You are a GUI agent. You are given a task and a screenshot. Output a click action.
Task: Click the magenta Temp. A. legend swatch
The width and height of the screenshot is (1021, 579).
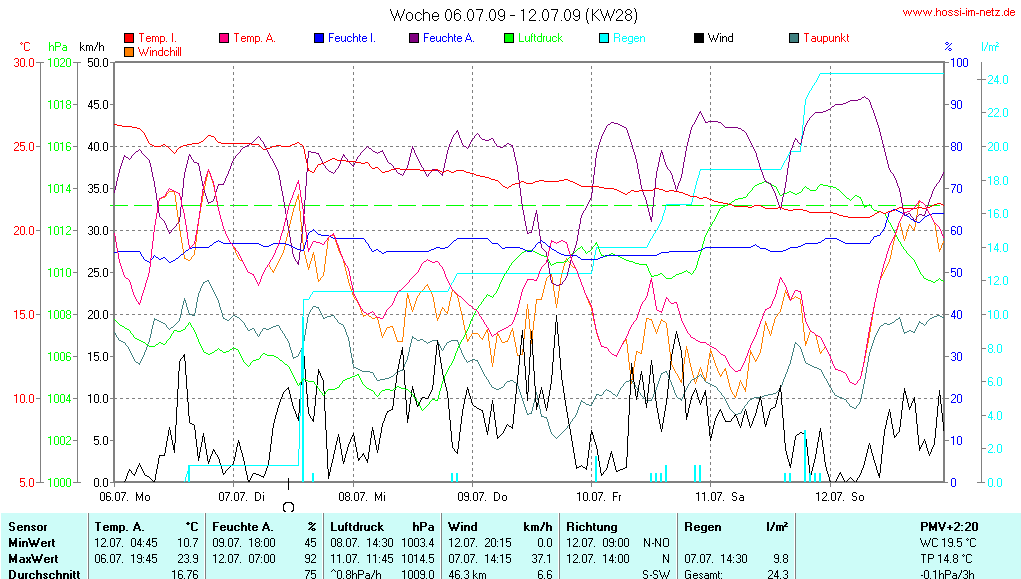224,38
